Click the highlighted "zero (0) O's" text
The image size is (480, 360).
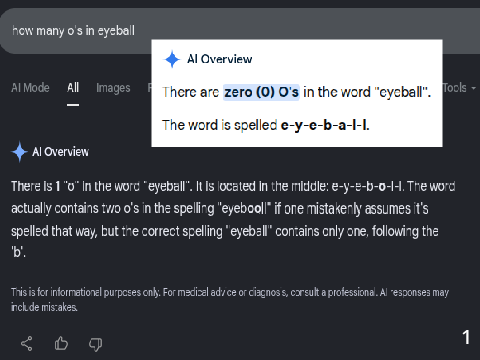[261, 92]
